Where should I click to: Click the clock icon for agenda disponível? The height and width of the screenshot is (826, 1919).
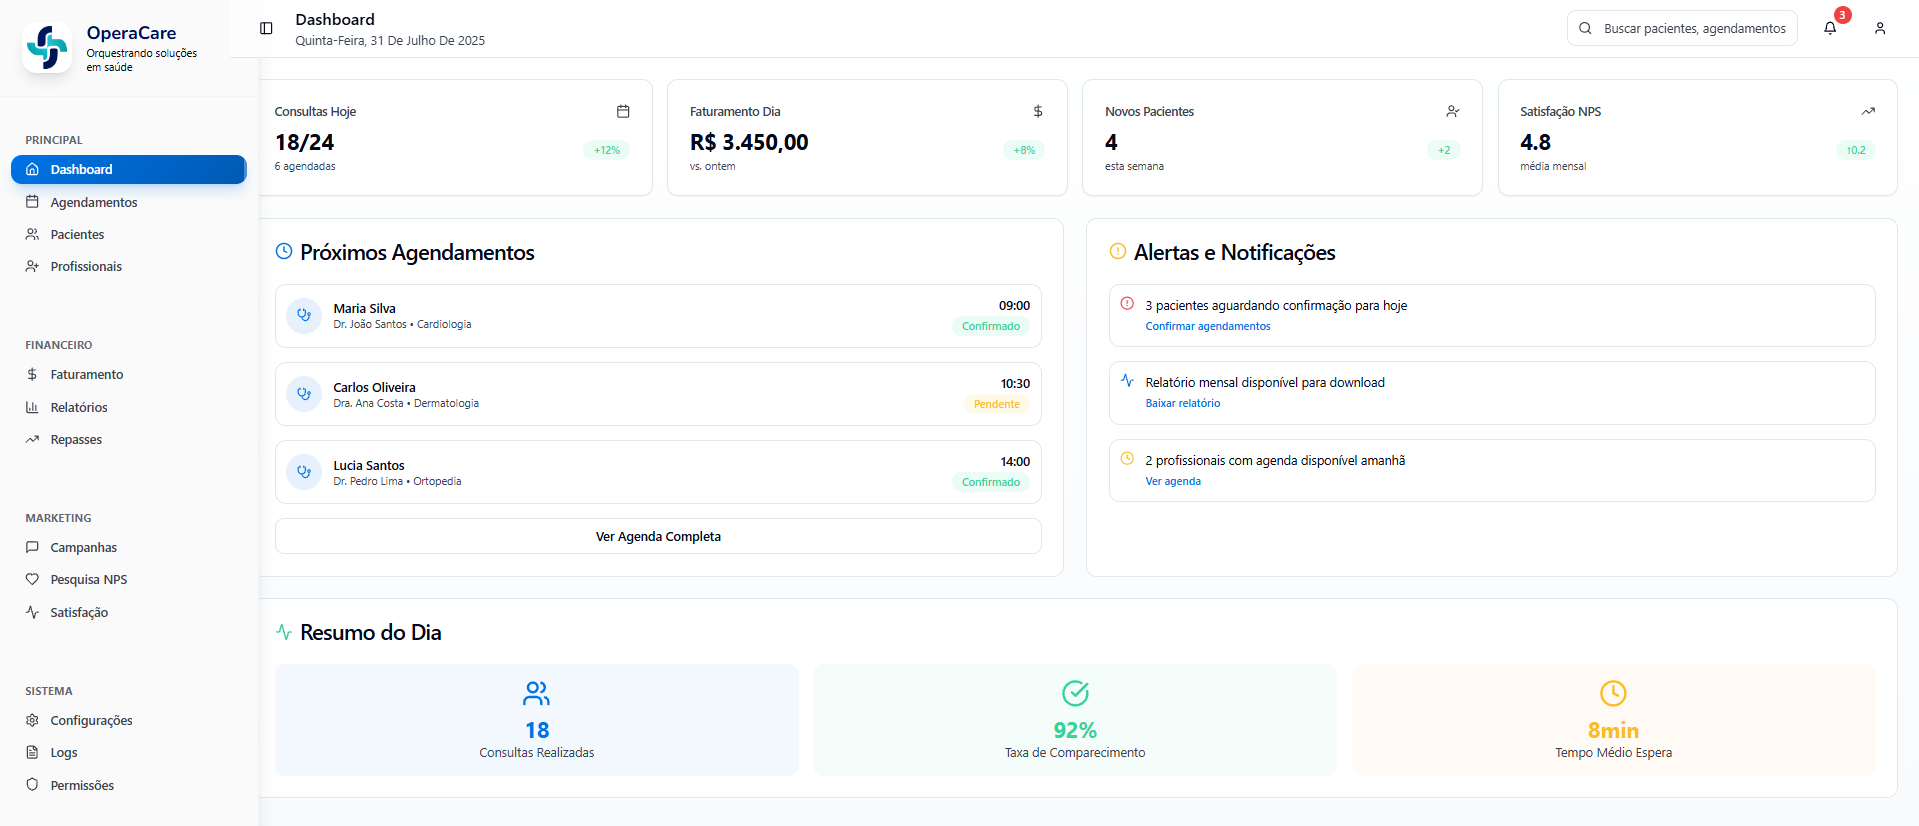[1127, 458]
